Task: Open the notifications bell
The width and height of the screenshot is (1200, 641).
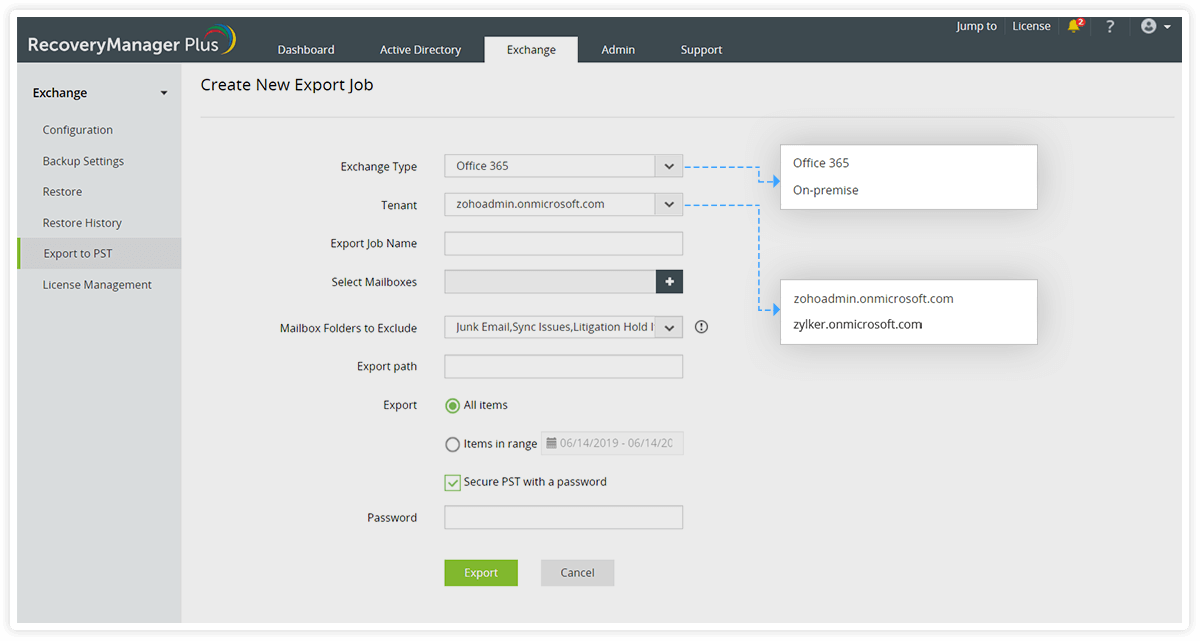Action: click(x=1074, y=26)
